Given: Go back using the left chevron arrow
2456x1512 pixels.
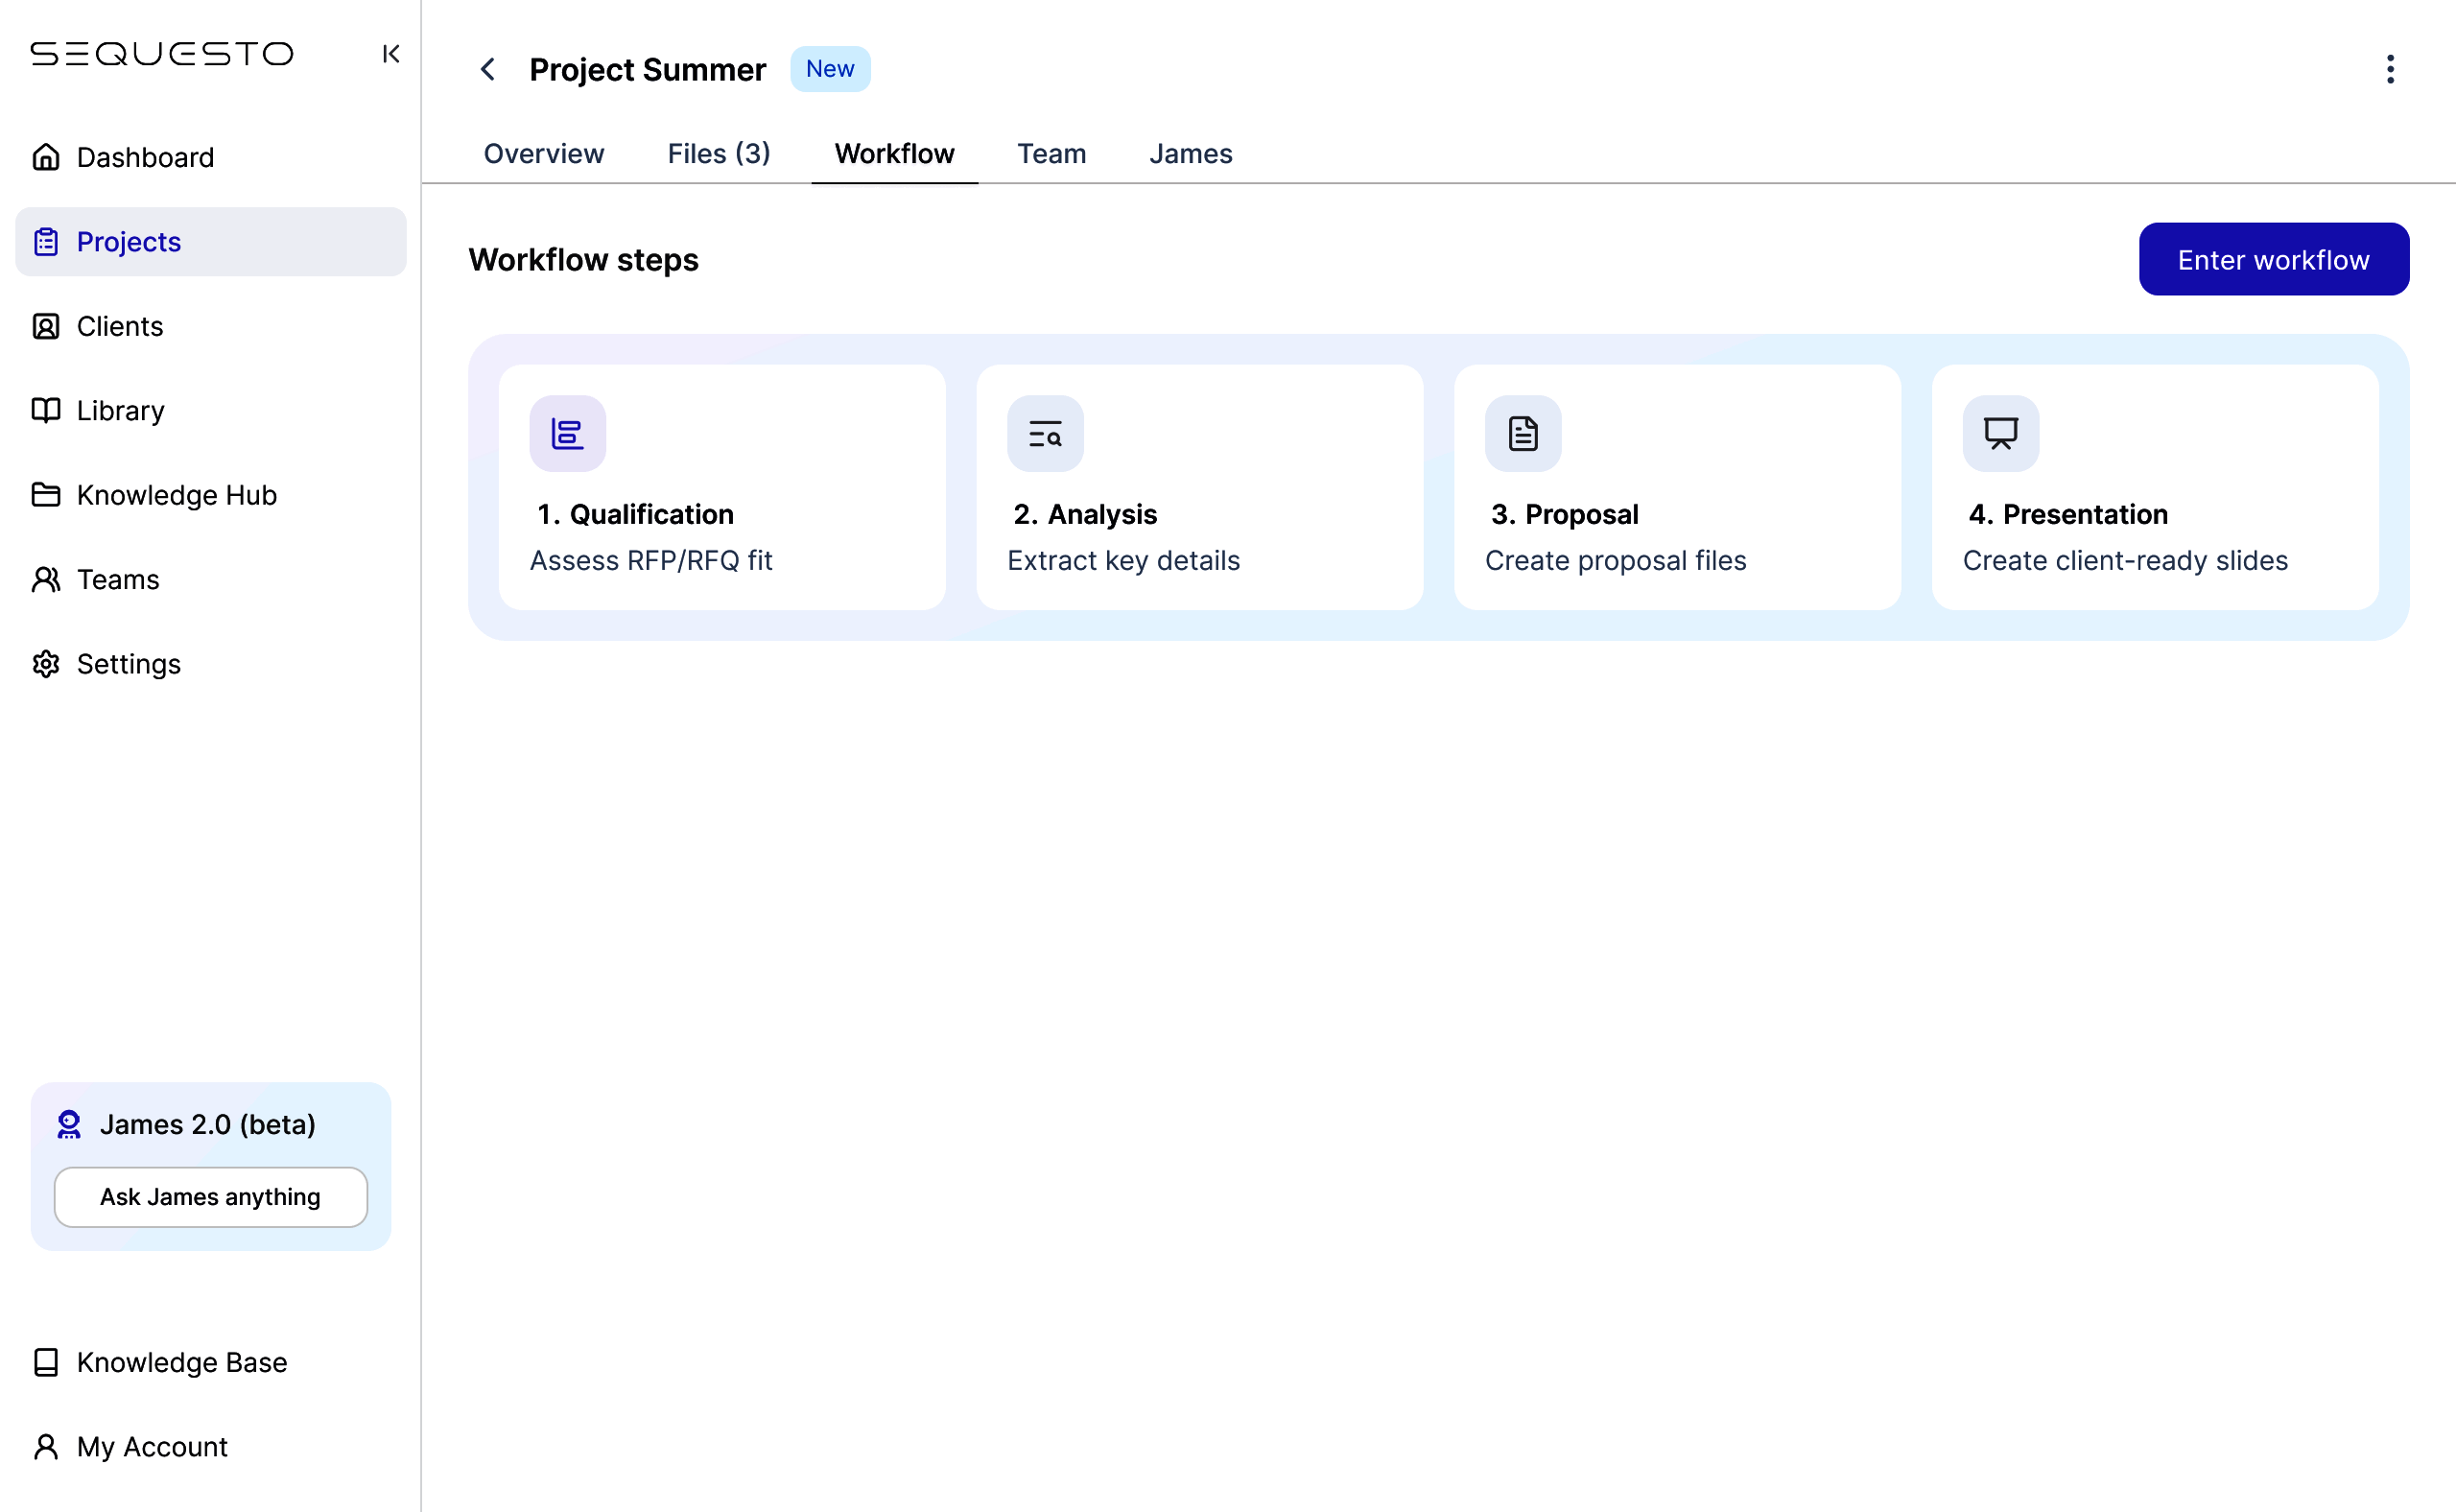Looking at the screenshot, I should coord(488,69).
